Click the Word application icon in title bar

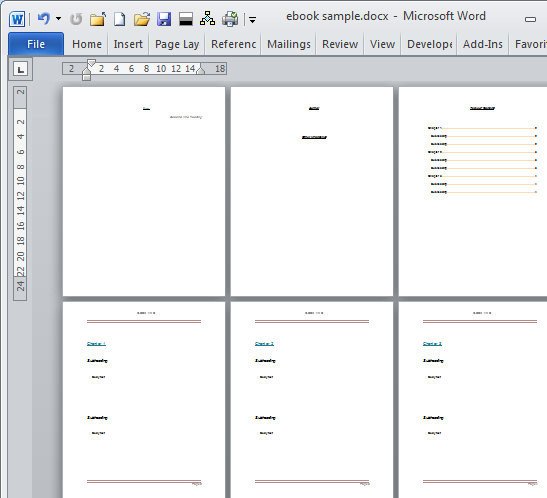(17, 19)
